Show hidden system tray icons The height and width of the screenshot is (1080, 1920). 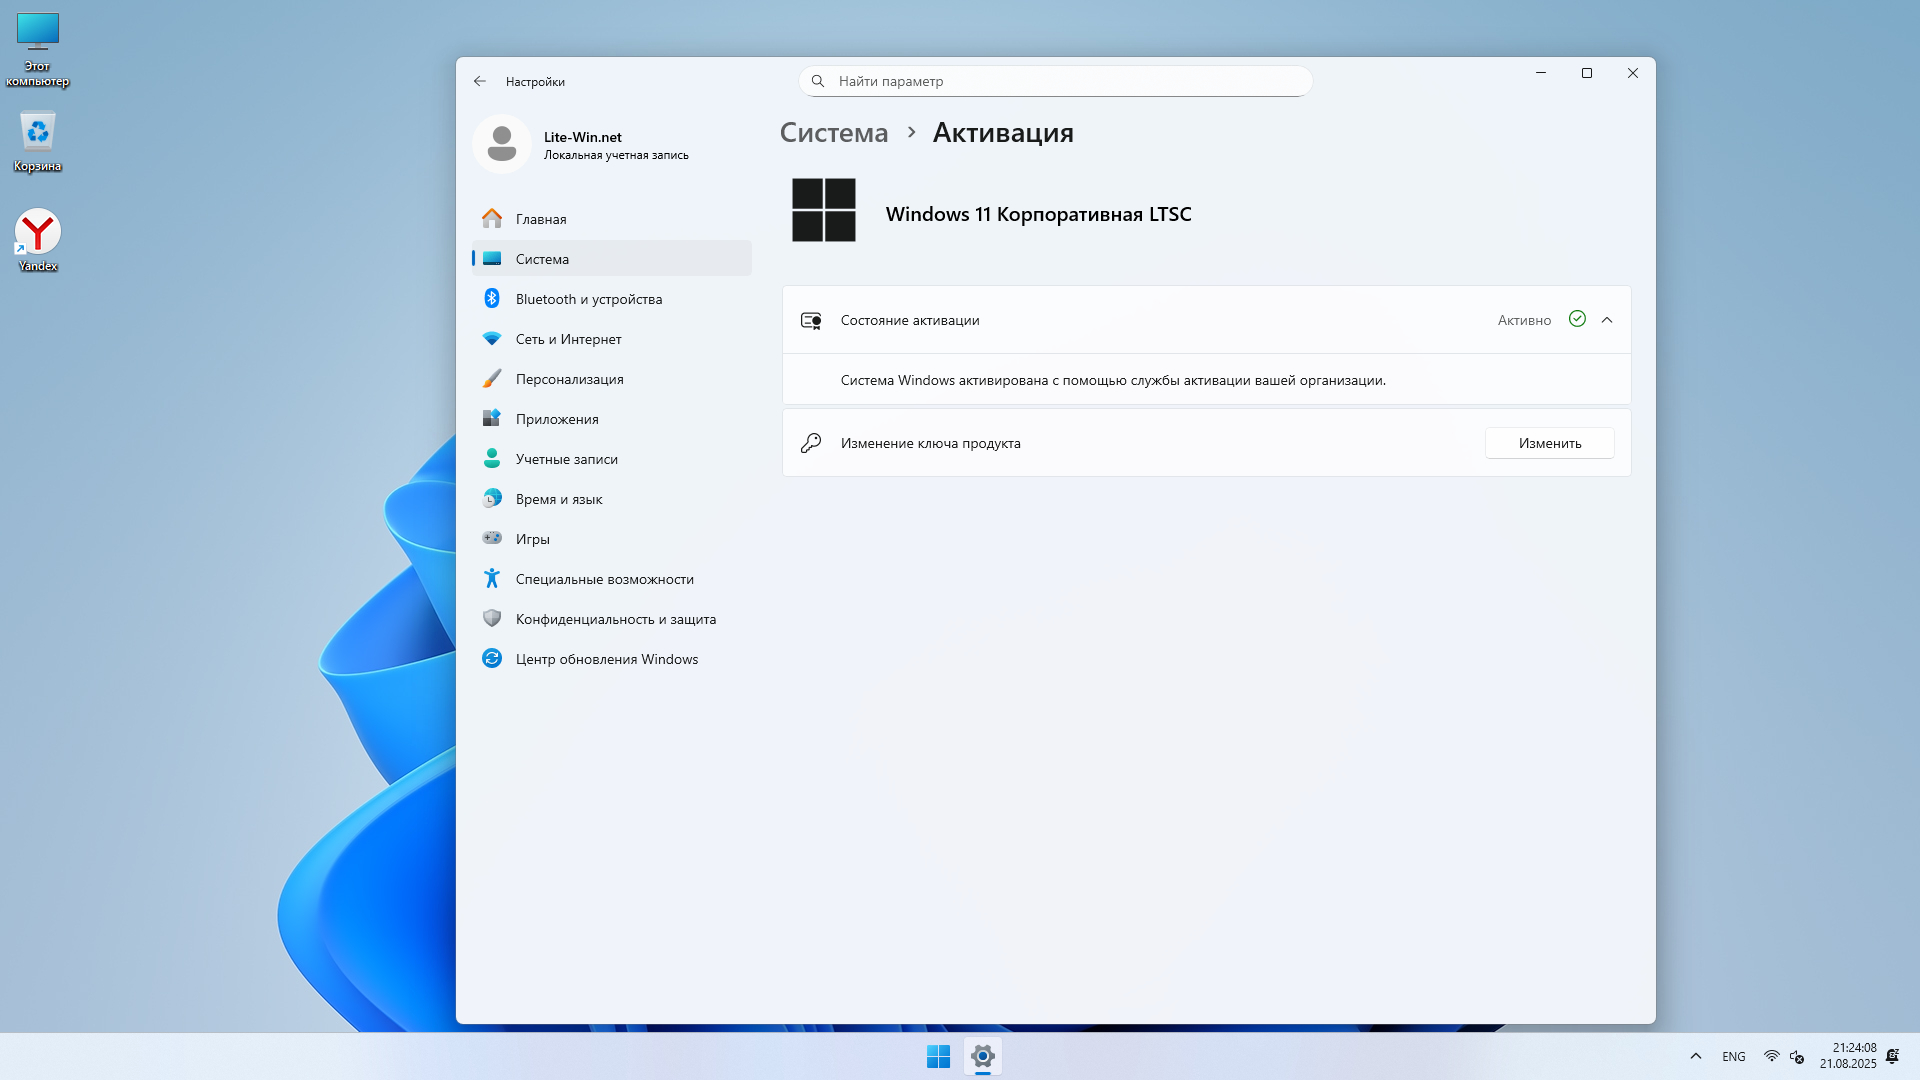coord(1695,1056)
